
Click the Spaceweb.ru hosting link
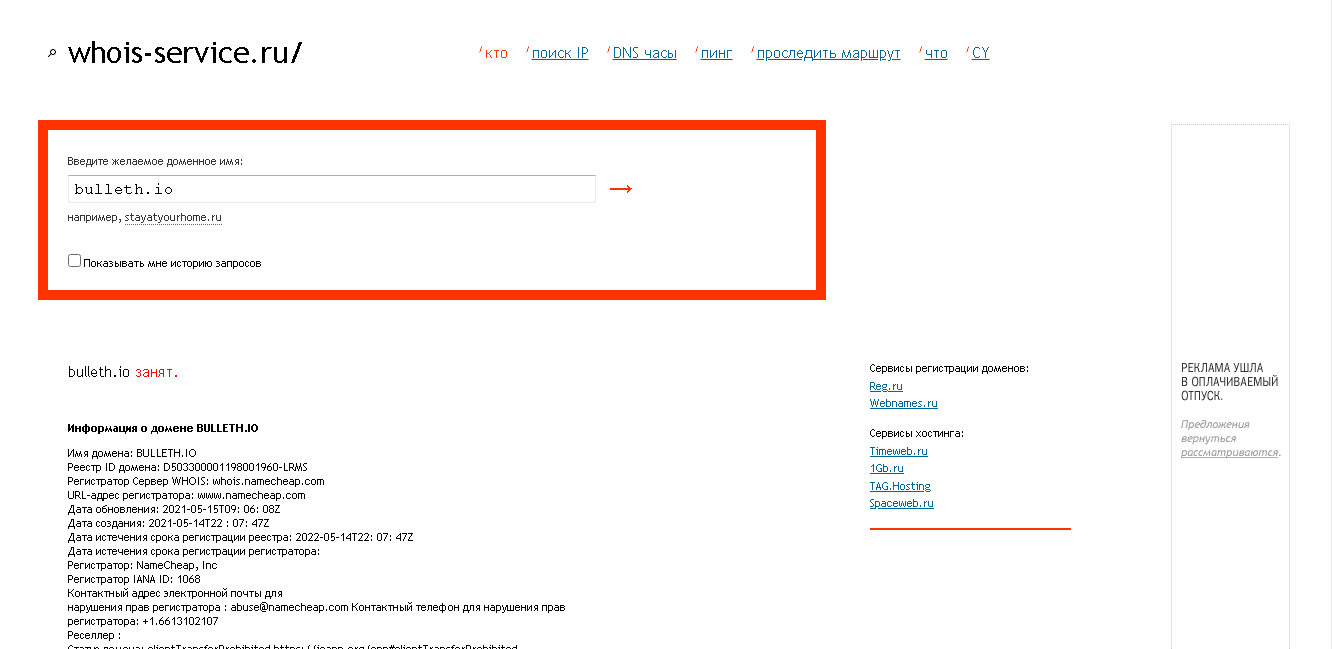[901, 503]
